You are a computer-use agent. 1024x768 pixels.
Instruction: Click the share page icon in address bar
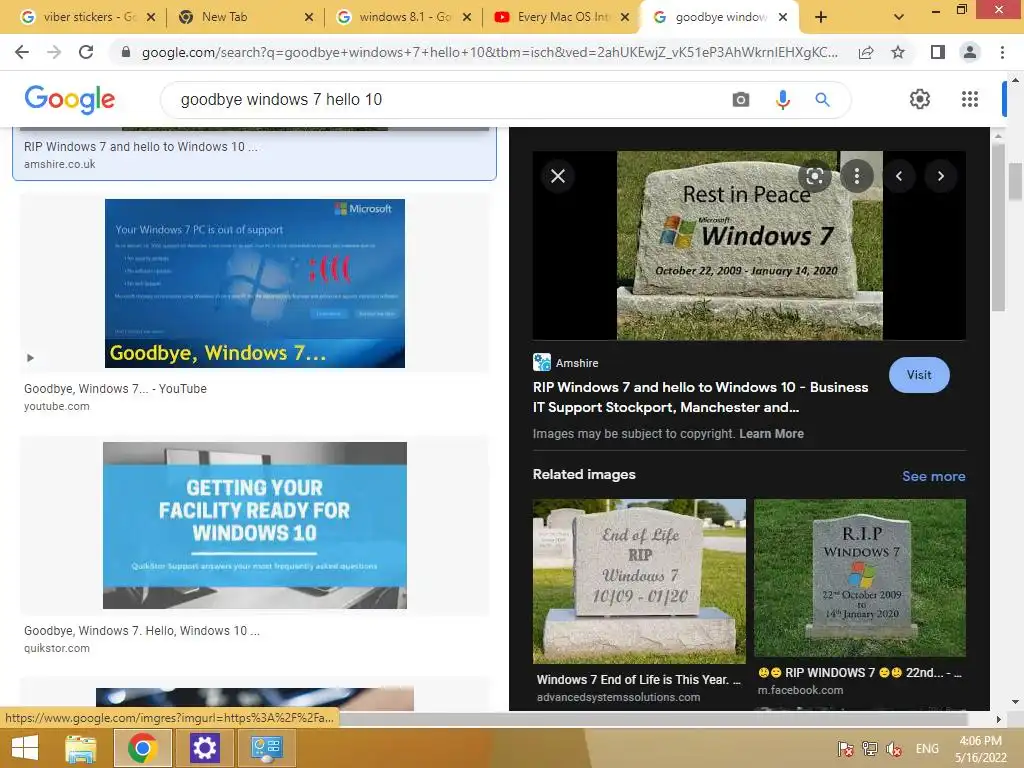(x=866, y=52)
